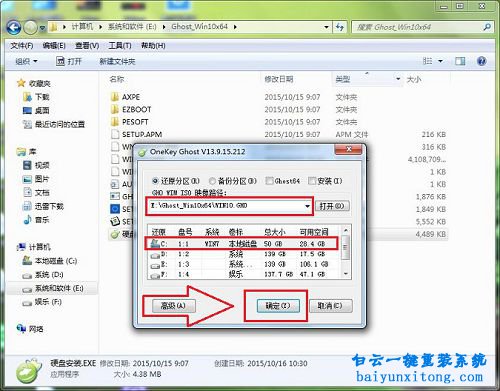Select the 视频 library
Viewport: 500px width, 391px height.
[42, 165]
